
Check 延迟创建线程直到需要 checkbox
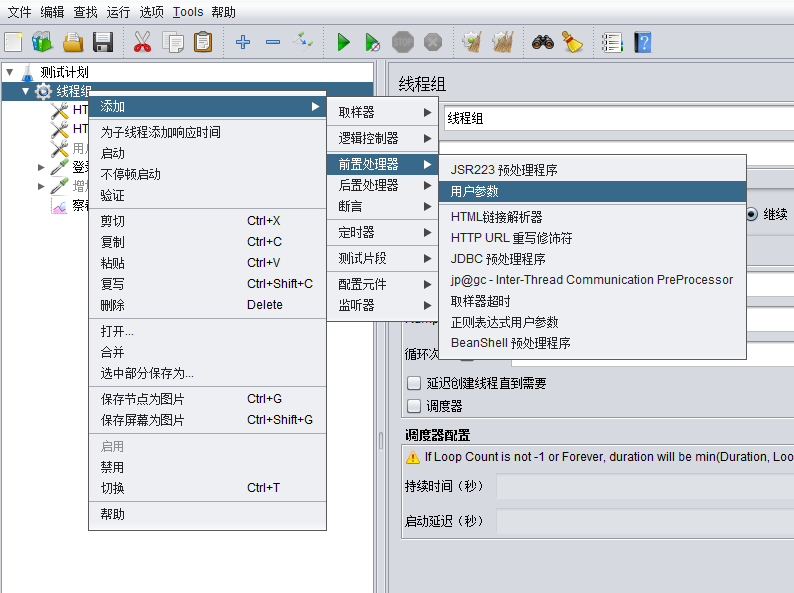(x=414, y=383)
